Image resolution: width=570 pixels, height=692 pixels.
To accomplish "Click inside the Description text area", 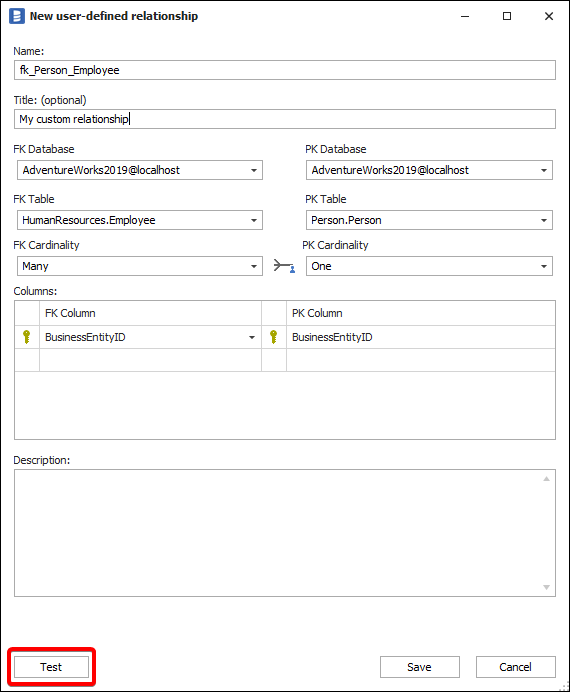I will click(278, 533).
